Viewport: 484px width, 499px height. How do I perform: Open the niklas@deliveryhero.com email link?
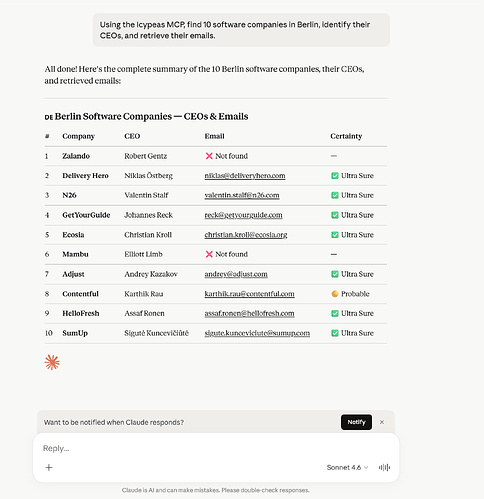(245, 176)
